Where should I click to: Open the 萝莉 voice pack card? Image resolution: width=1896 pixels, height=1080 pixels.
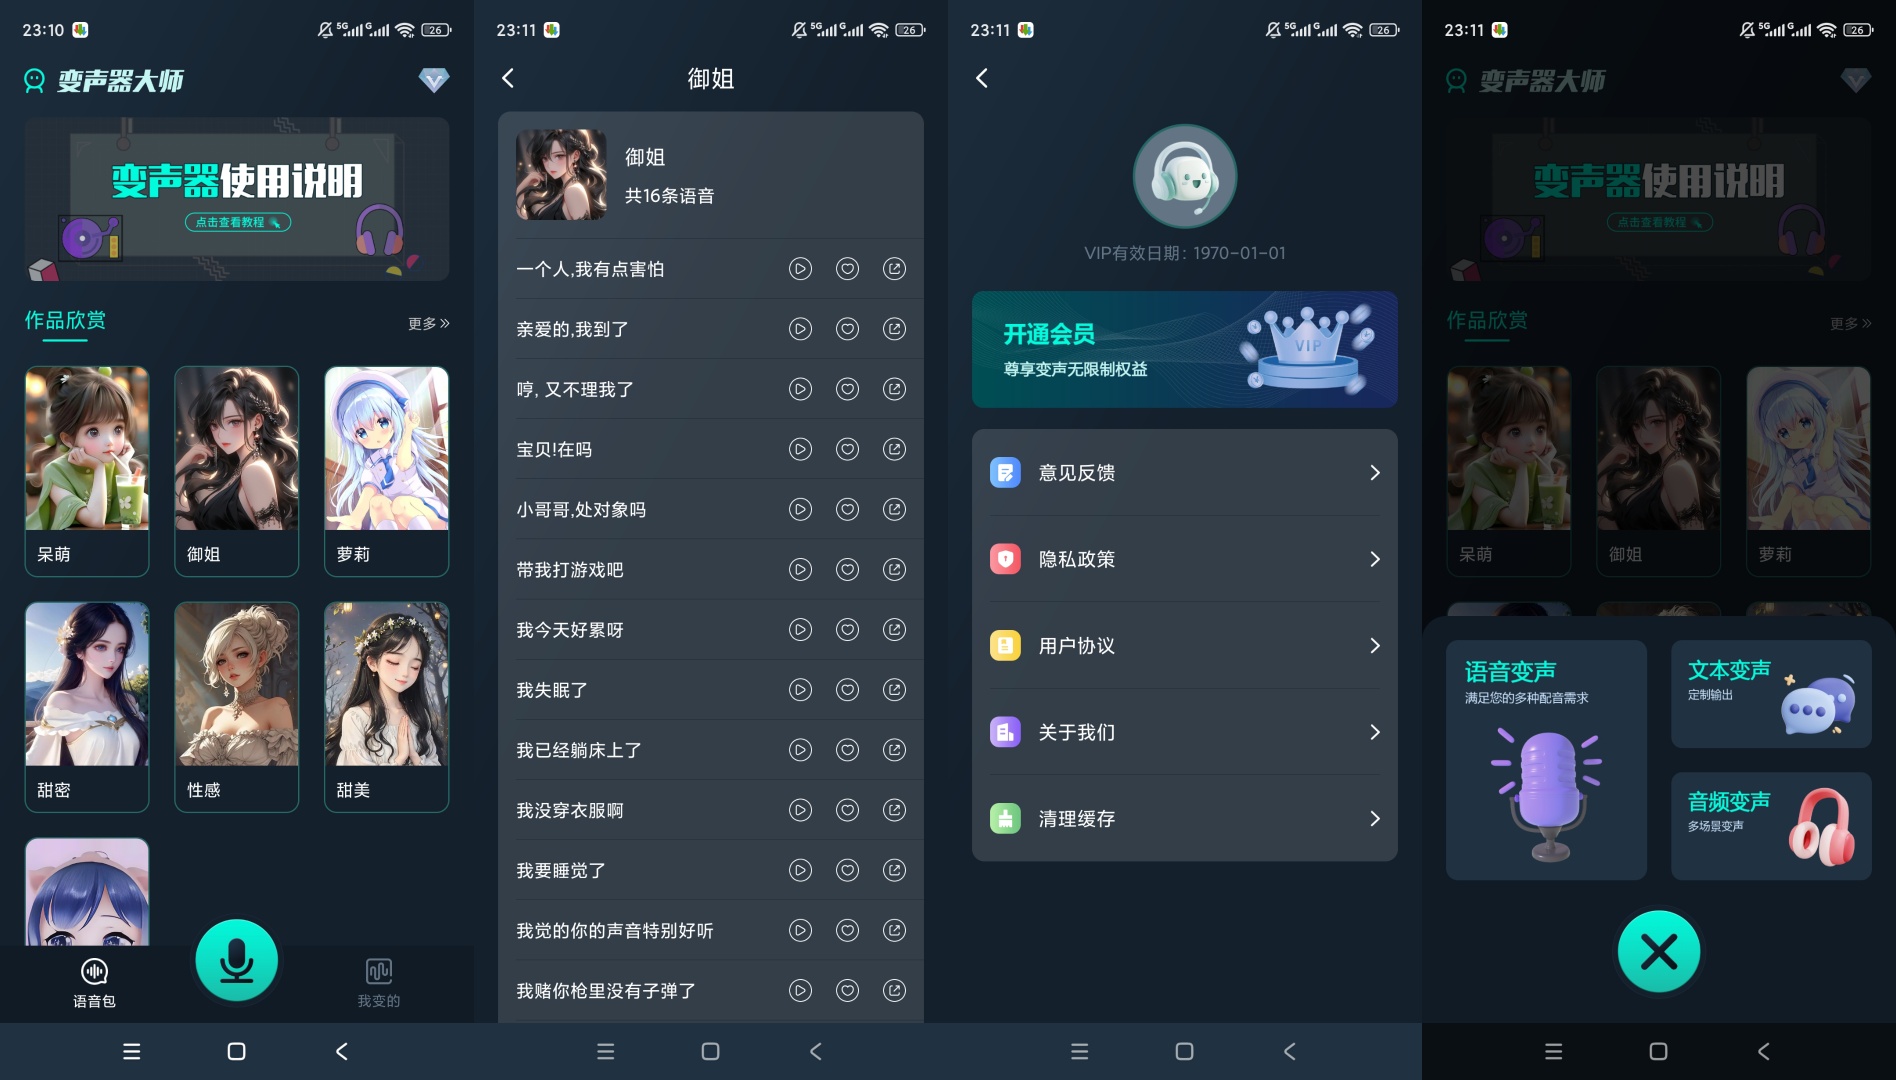386,471
